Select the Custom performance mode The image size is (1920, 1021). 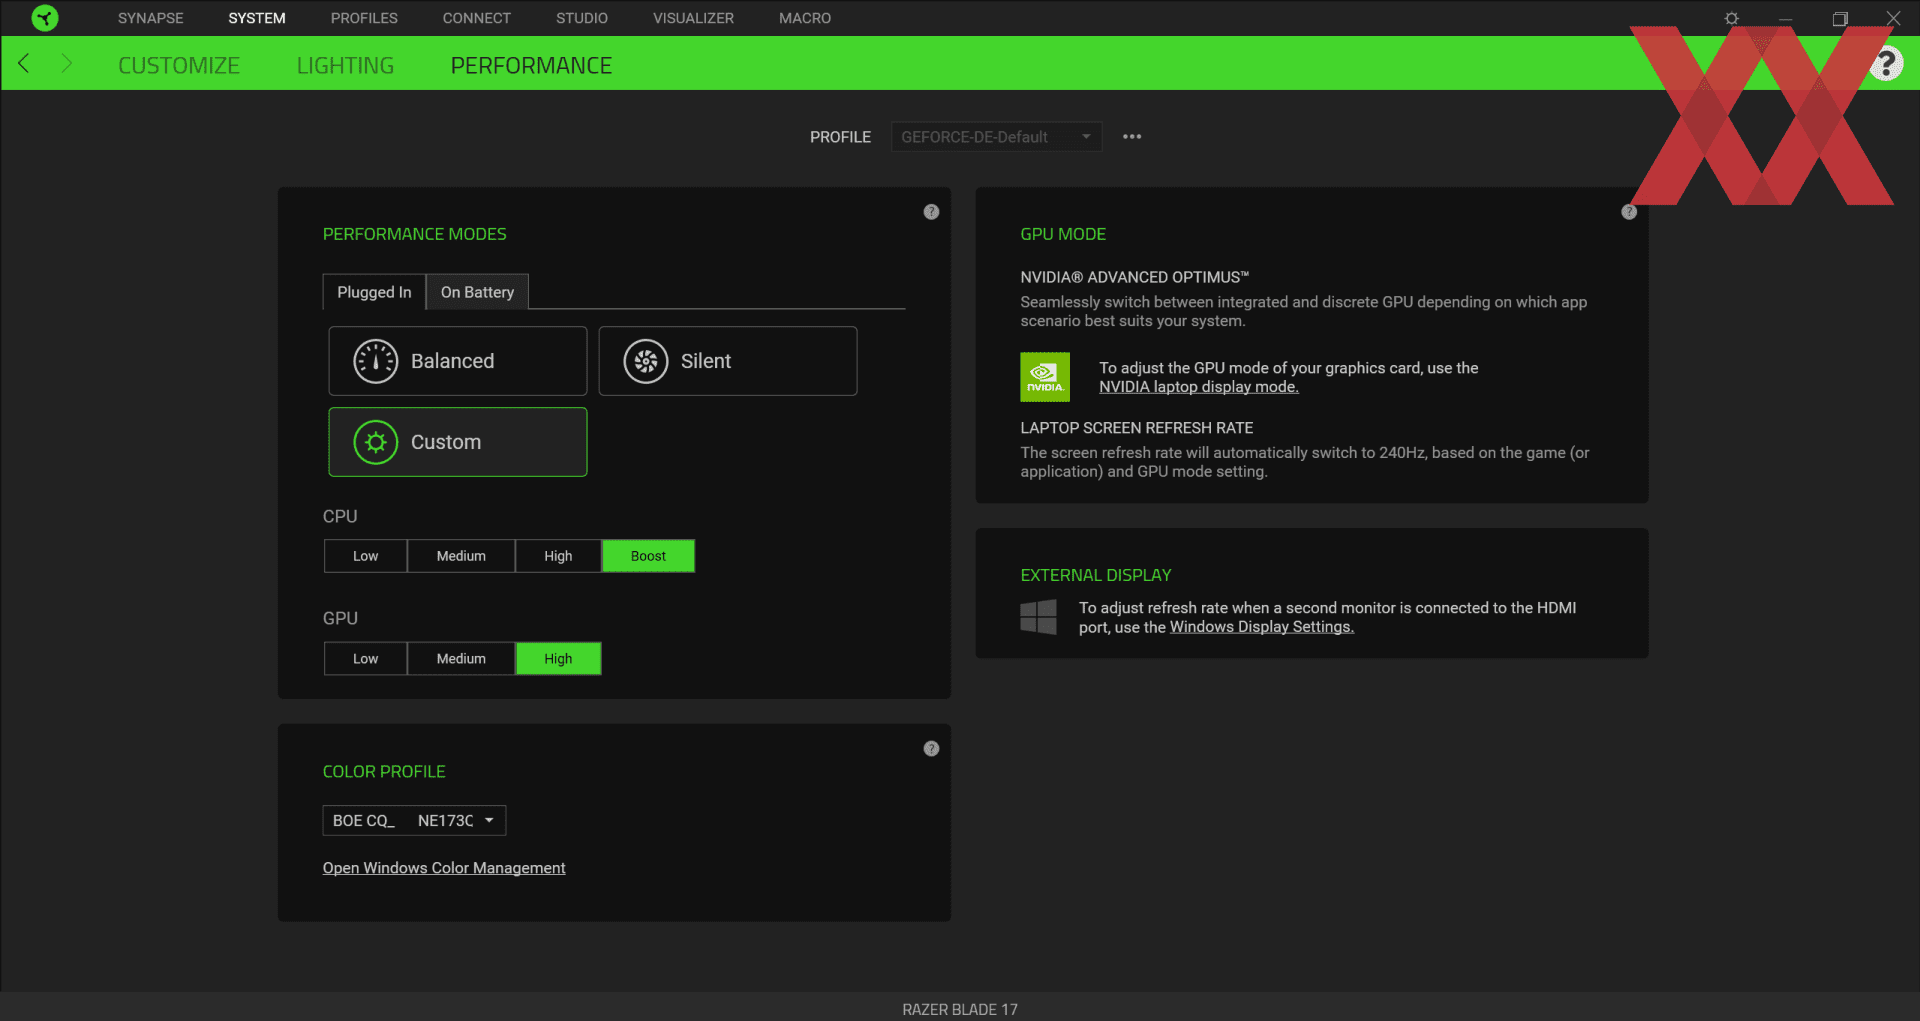[x=458, y=442]
